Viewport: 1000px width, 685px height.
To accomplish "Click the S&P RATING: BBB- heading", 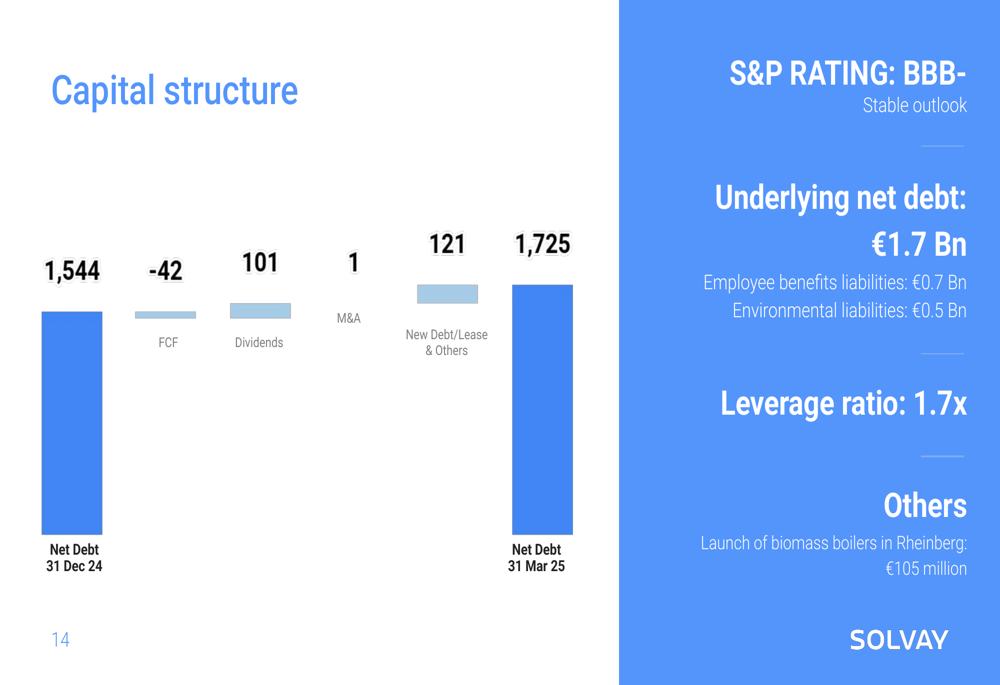I will point(848,73).
